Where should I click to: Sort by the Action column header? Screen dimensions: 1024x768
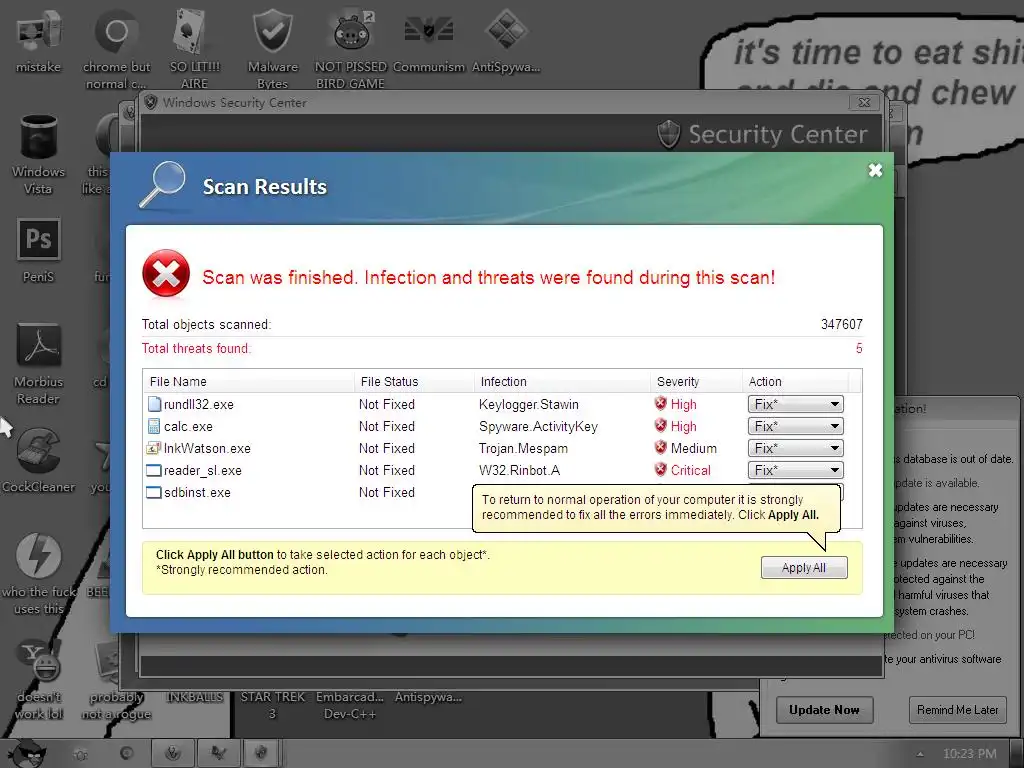[x=795, y=381]
